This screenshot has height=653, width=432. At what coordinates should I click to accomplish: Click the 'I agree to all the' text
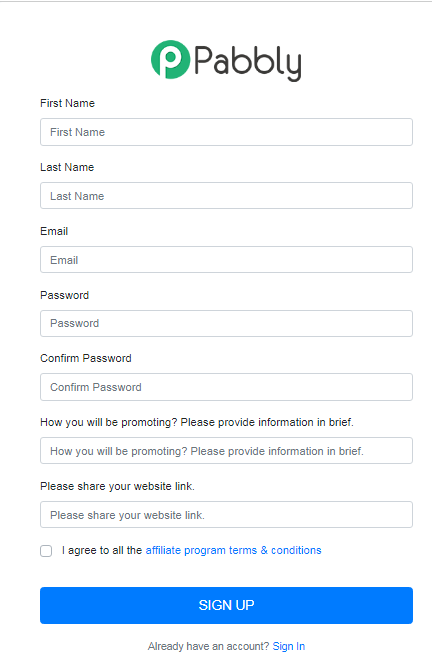coord(102,550)
